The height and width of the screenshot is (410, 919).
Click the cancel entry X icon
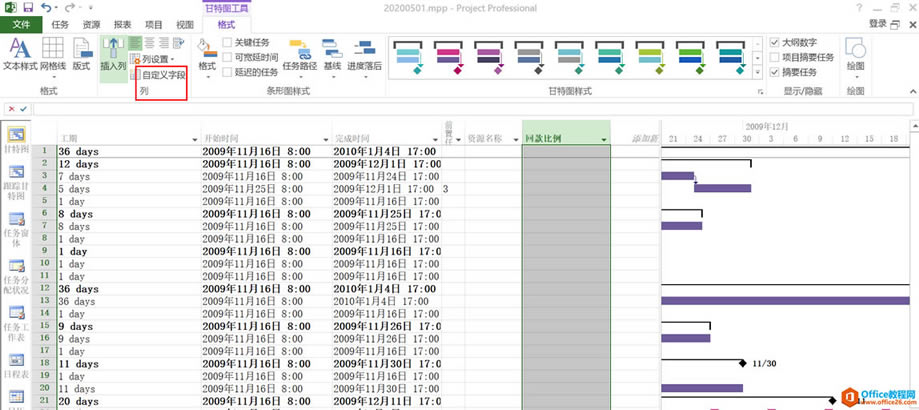click(x=12, y=109)
